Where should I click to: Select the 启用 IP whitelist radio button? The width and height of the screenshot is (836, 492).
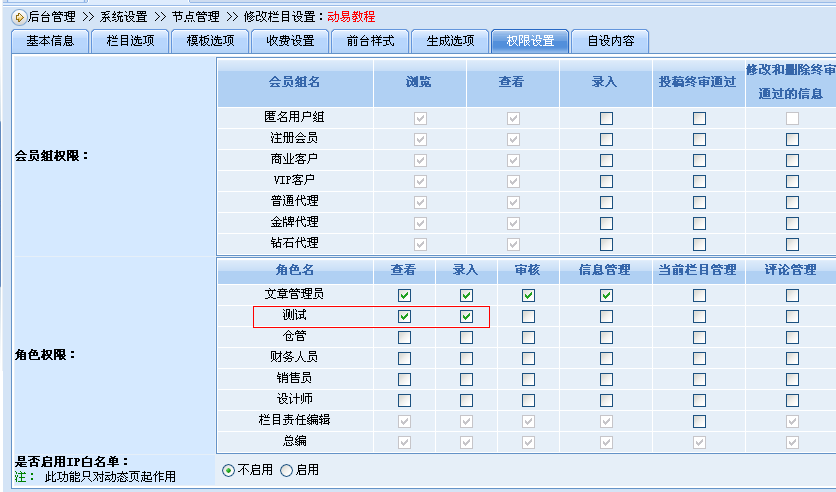pos(287,470)
